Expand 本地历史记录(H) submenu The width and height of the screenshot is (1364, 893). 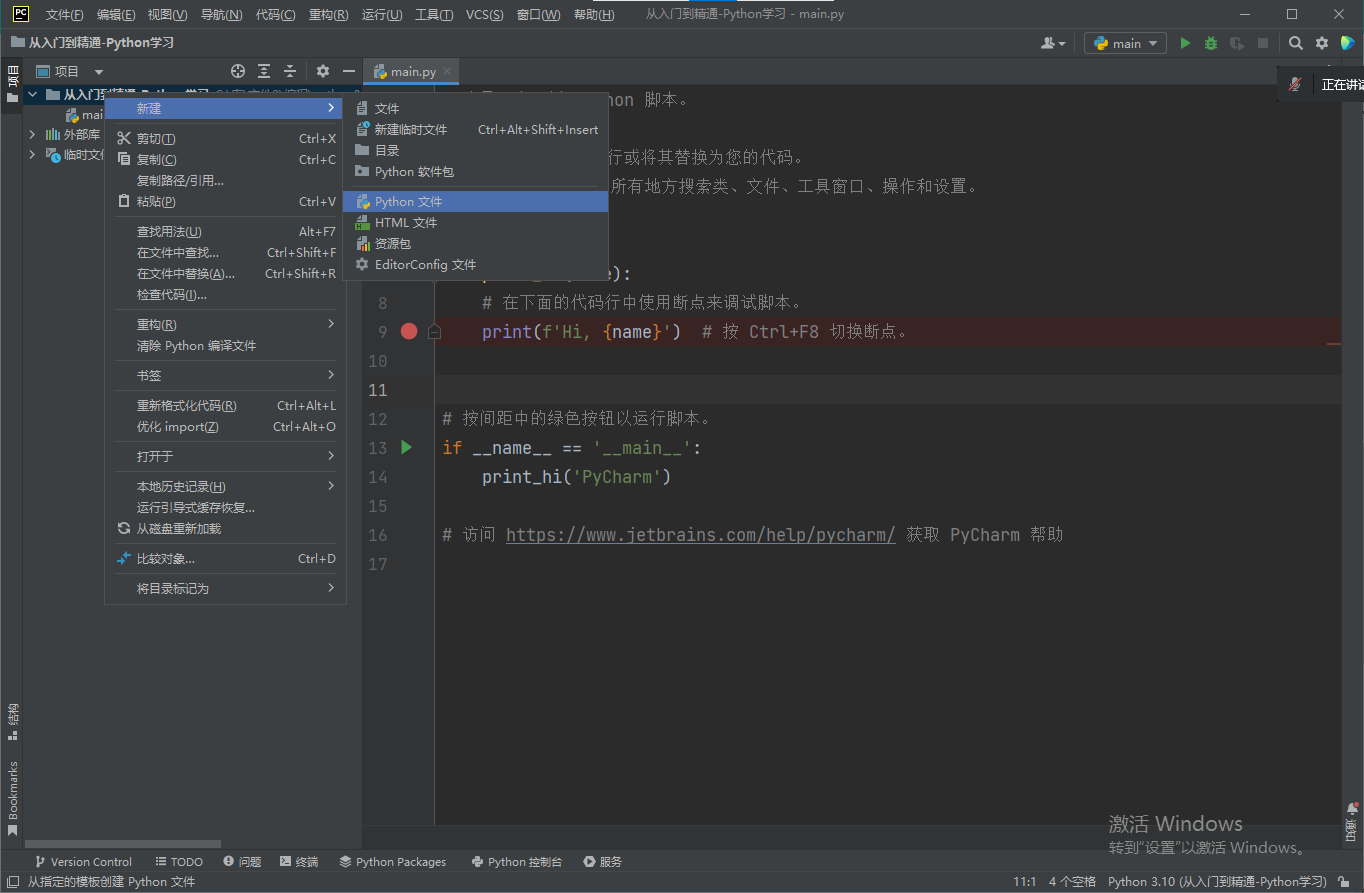coord(225,486)
